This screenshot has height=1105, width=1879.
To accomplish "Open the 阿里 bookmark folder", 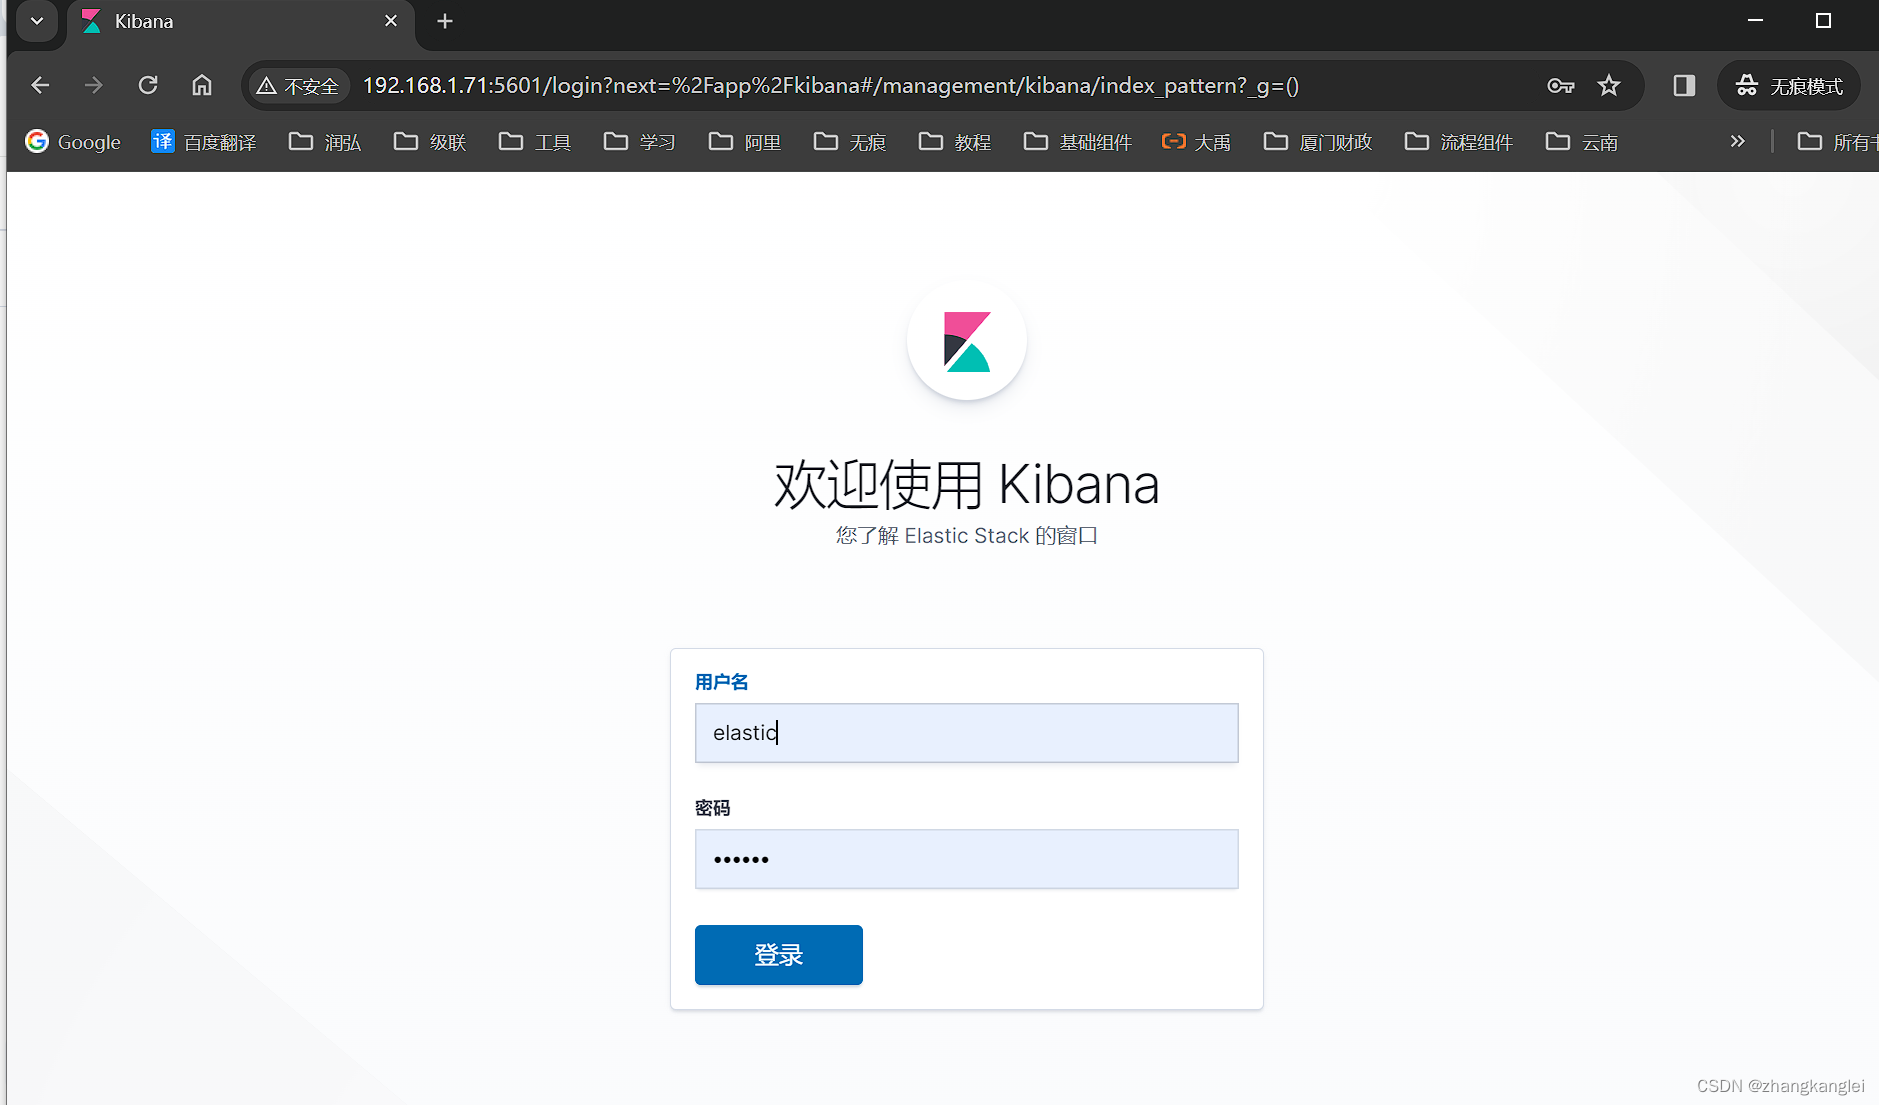I will (745, 142).
